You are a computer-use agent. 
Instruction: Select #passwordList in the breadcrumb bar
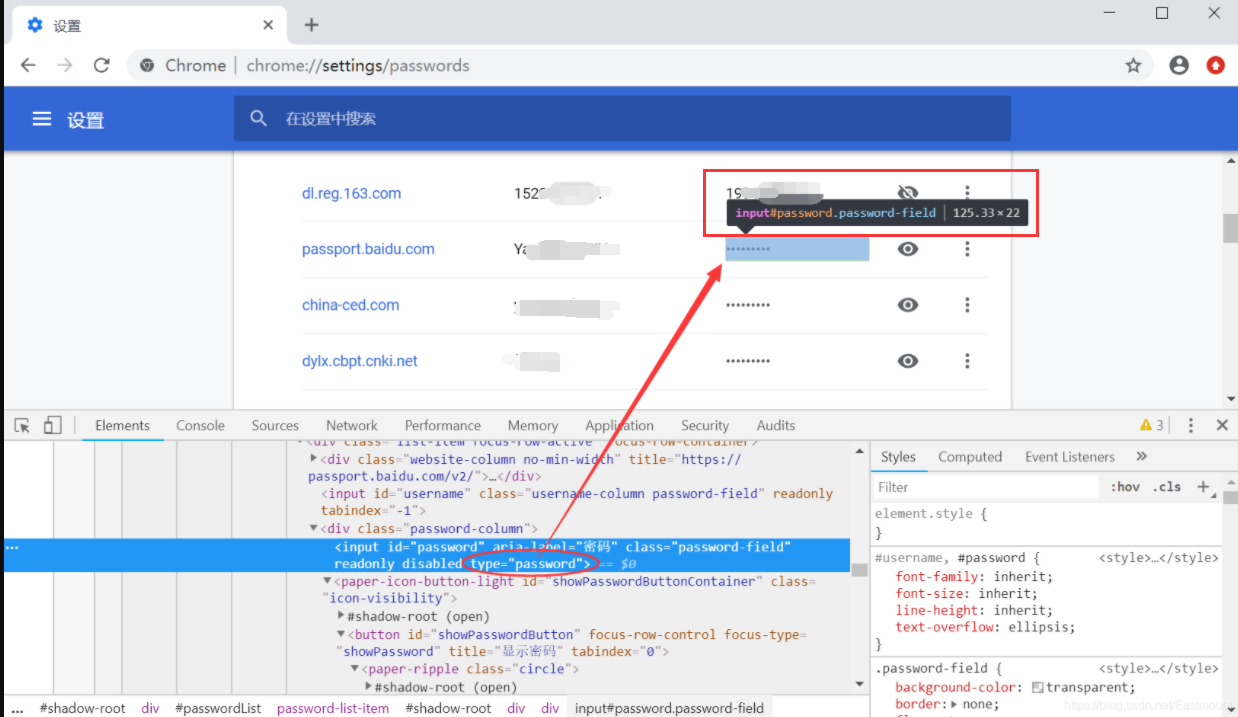click(x=218, y=708)
